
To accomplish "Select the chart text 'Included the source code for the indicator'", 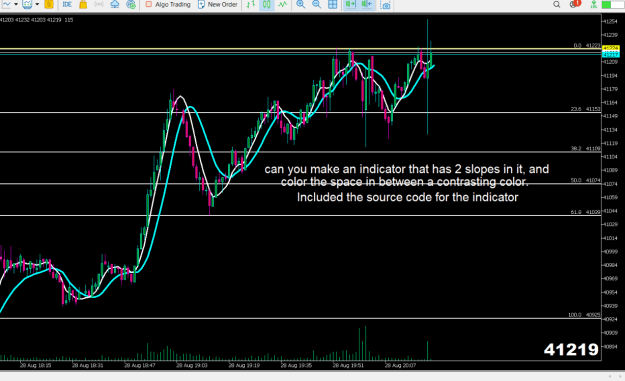I will 407,197.
